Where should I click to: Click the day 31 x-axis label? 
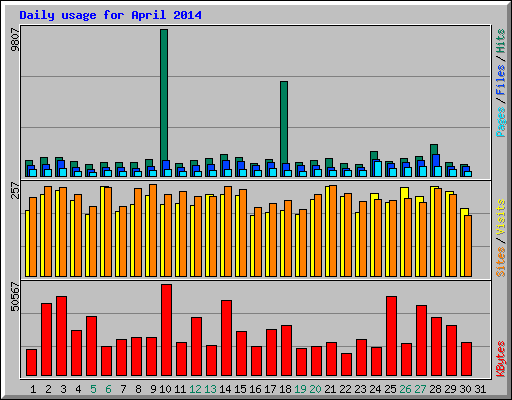click(480, 389)
